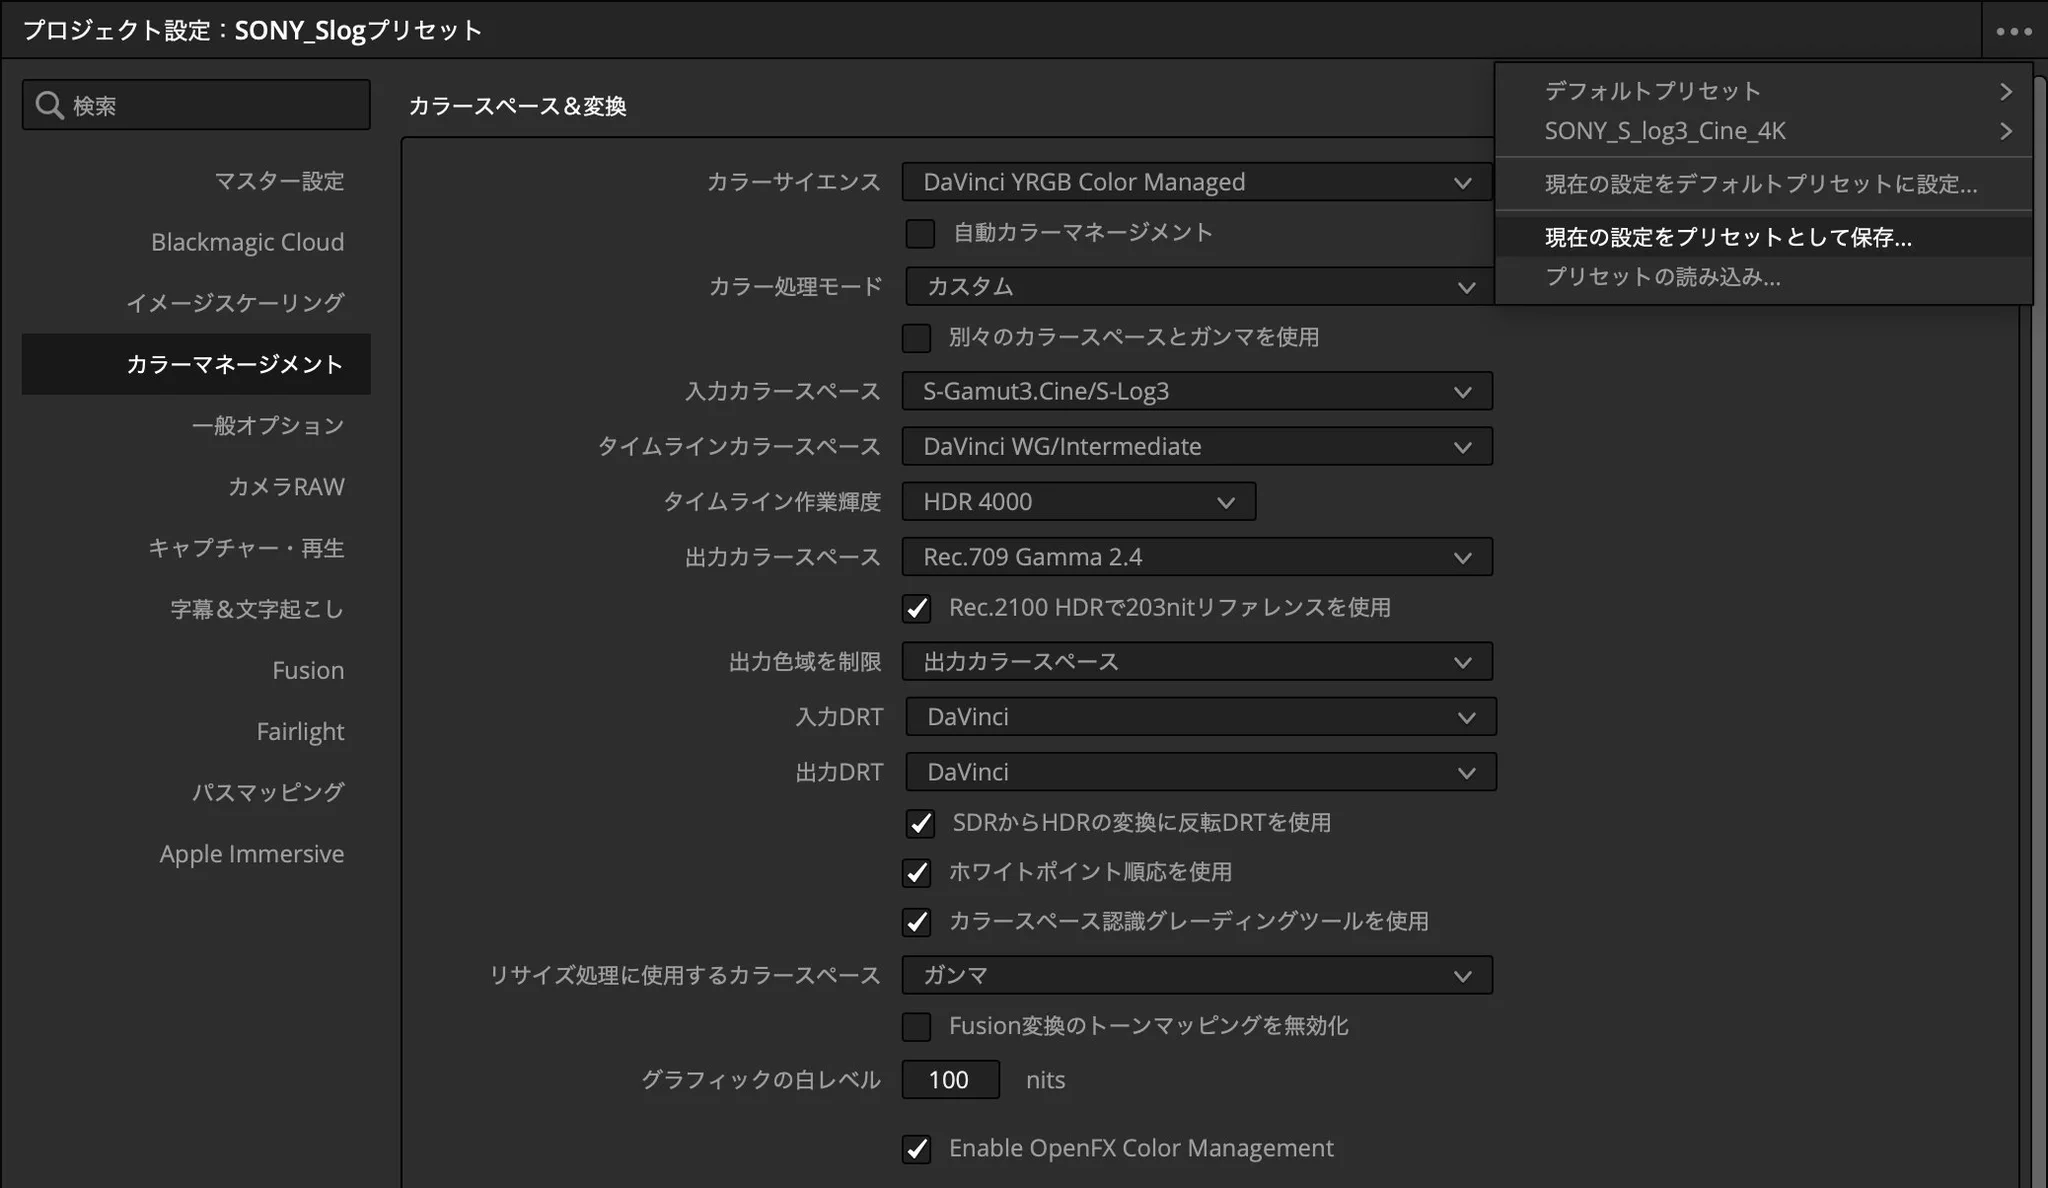Click グラフィックの白レベル value field 100
Image resolution: width=2048 pixels, height=1188 pixels.
click(950, 1080)
